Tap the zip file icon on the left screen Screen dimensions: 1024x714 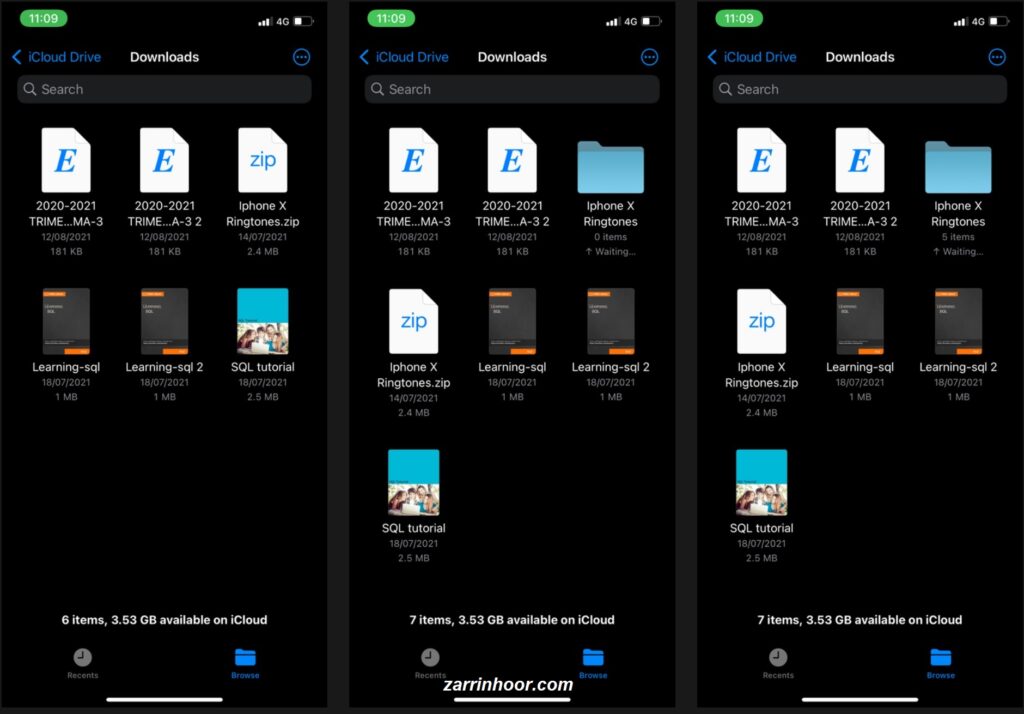[x=262, y=160]
